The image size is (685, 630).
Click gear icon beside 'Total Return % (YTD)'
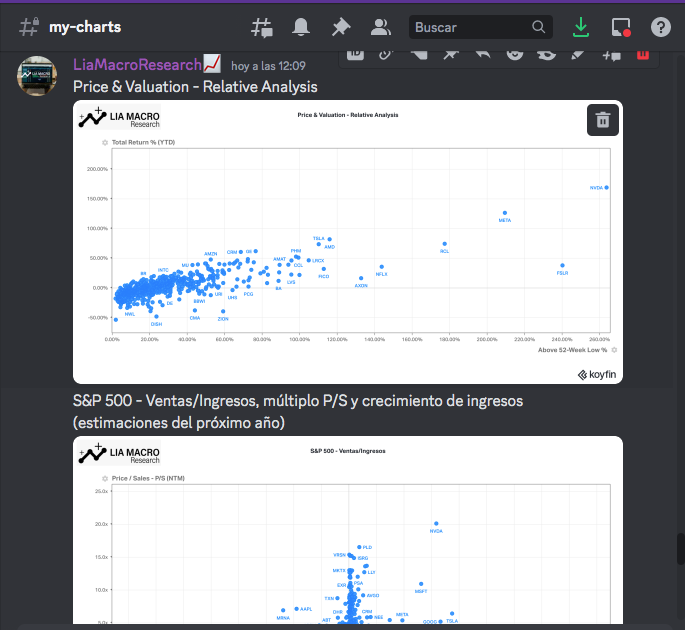105,142
